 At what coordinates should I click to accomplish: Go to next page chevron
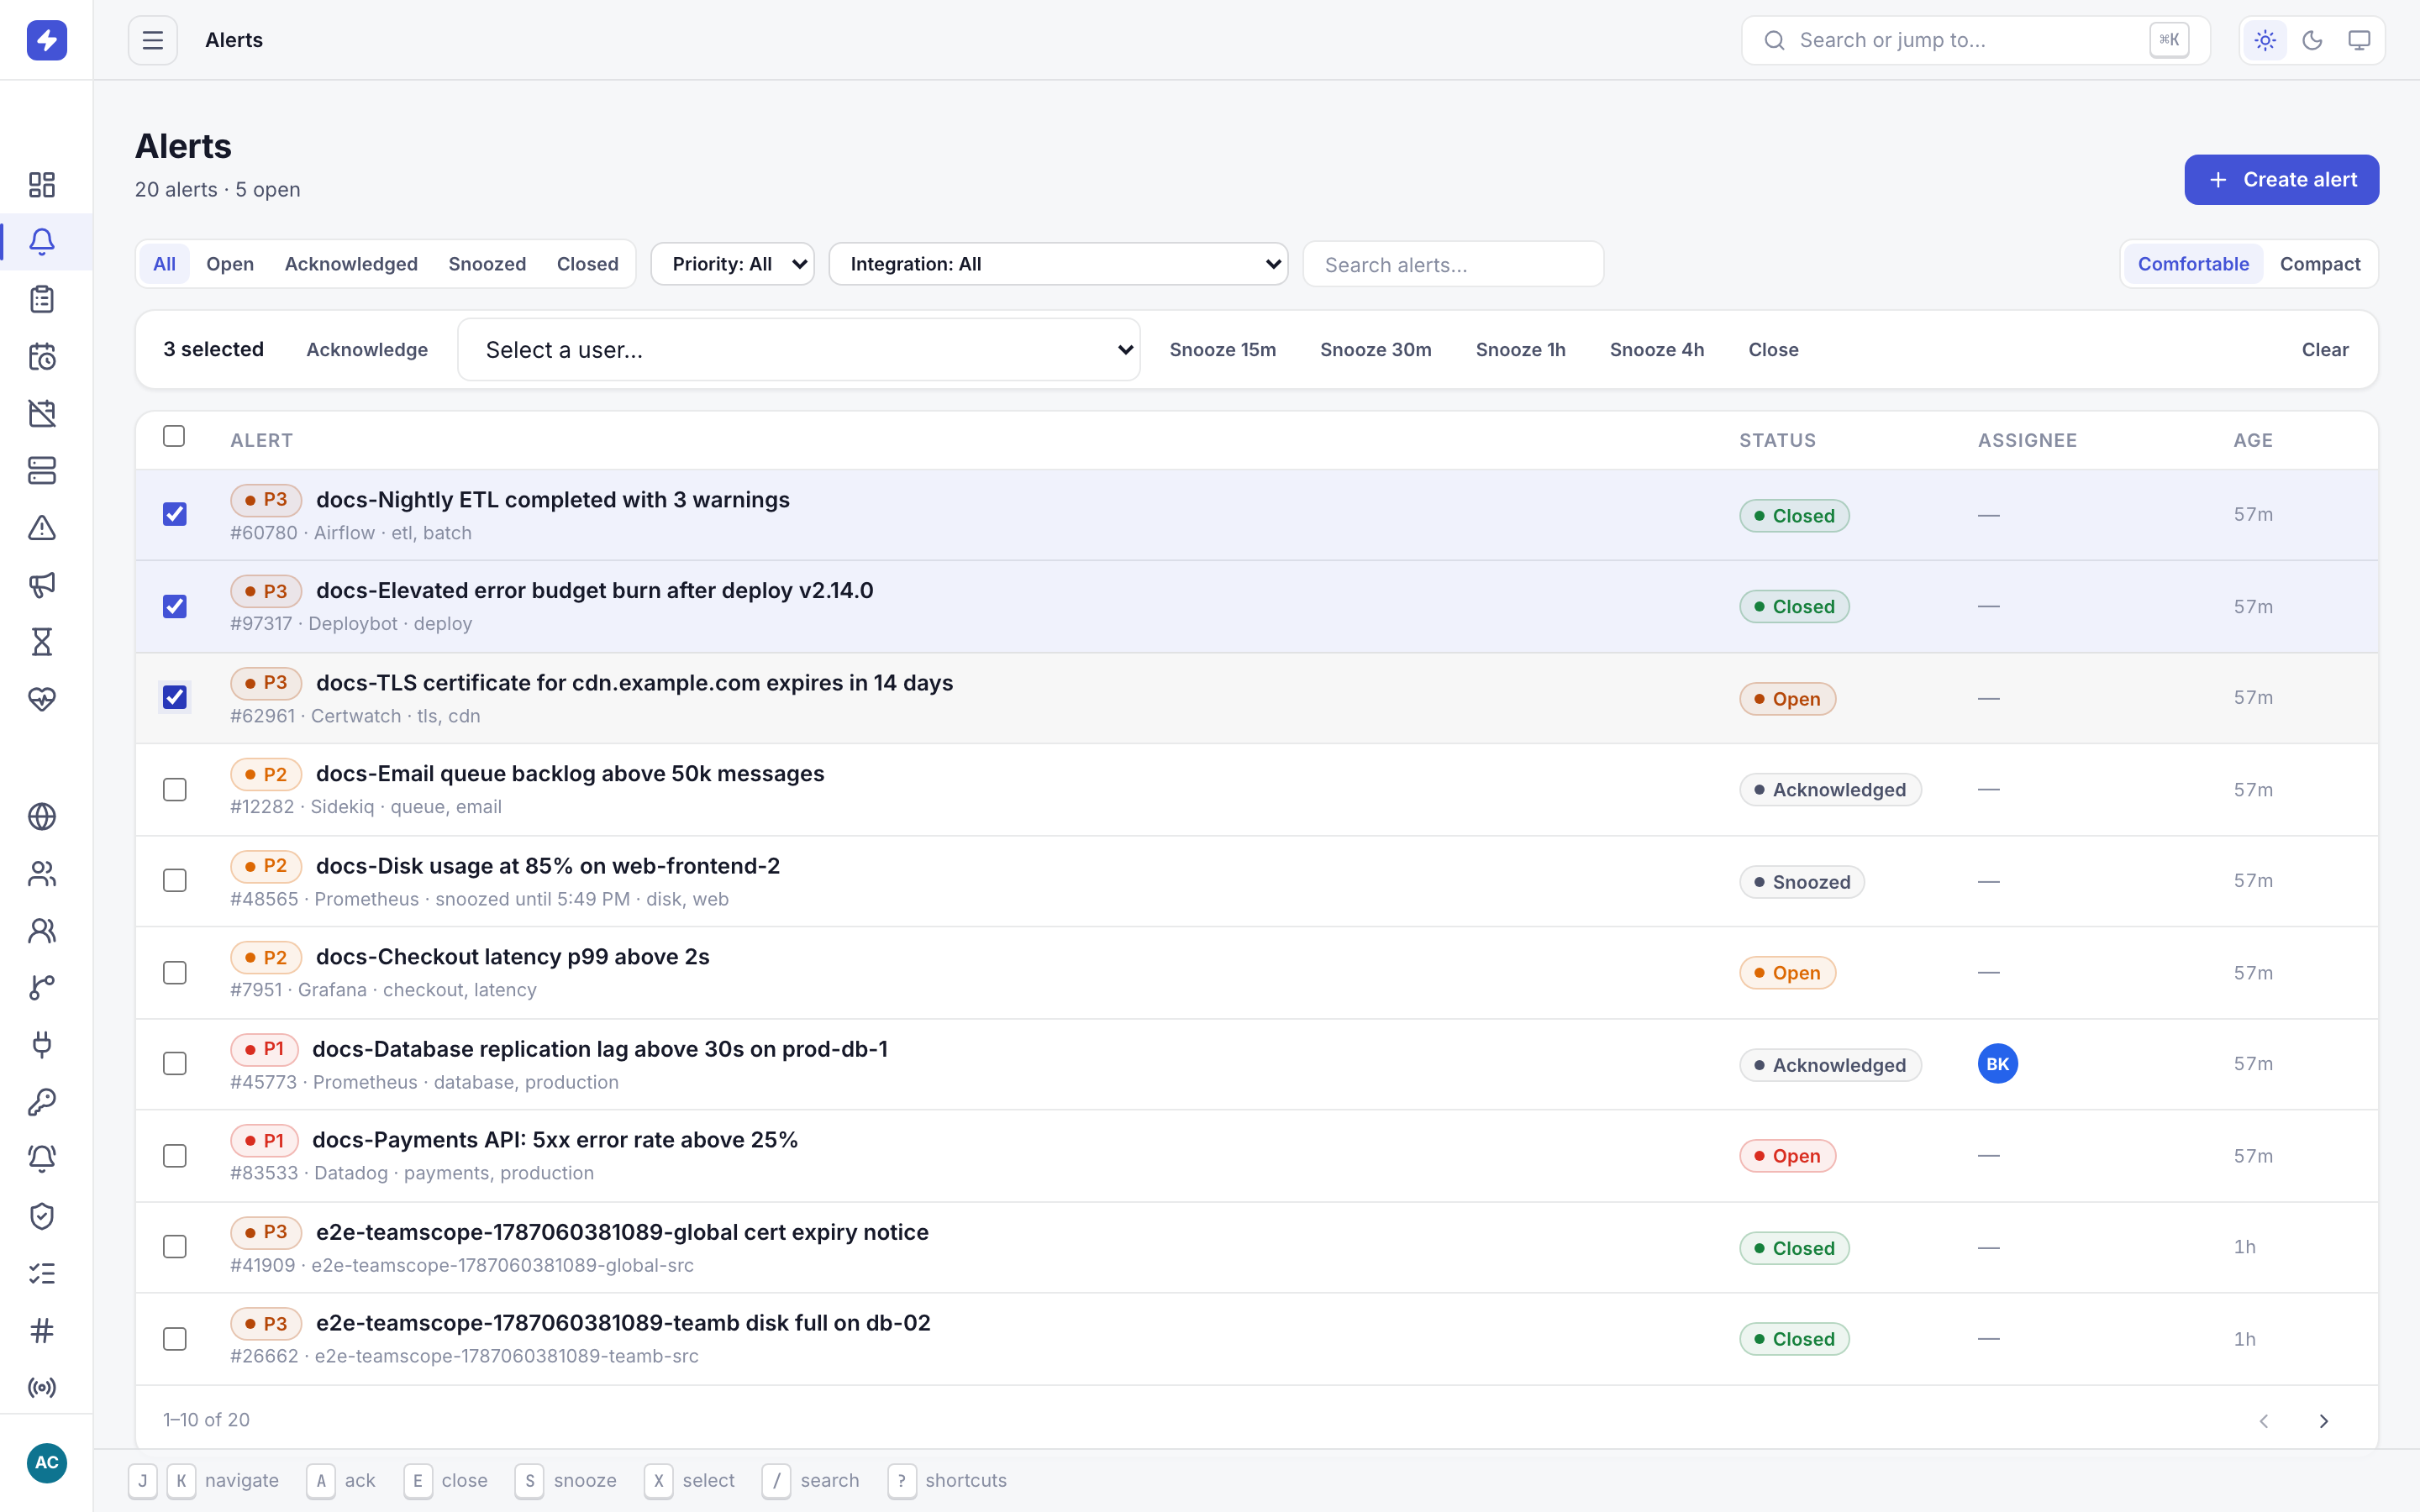(x=2324, y=1421)
